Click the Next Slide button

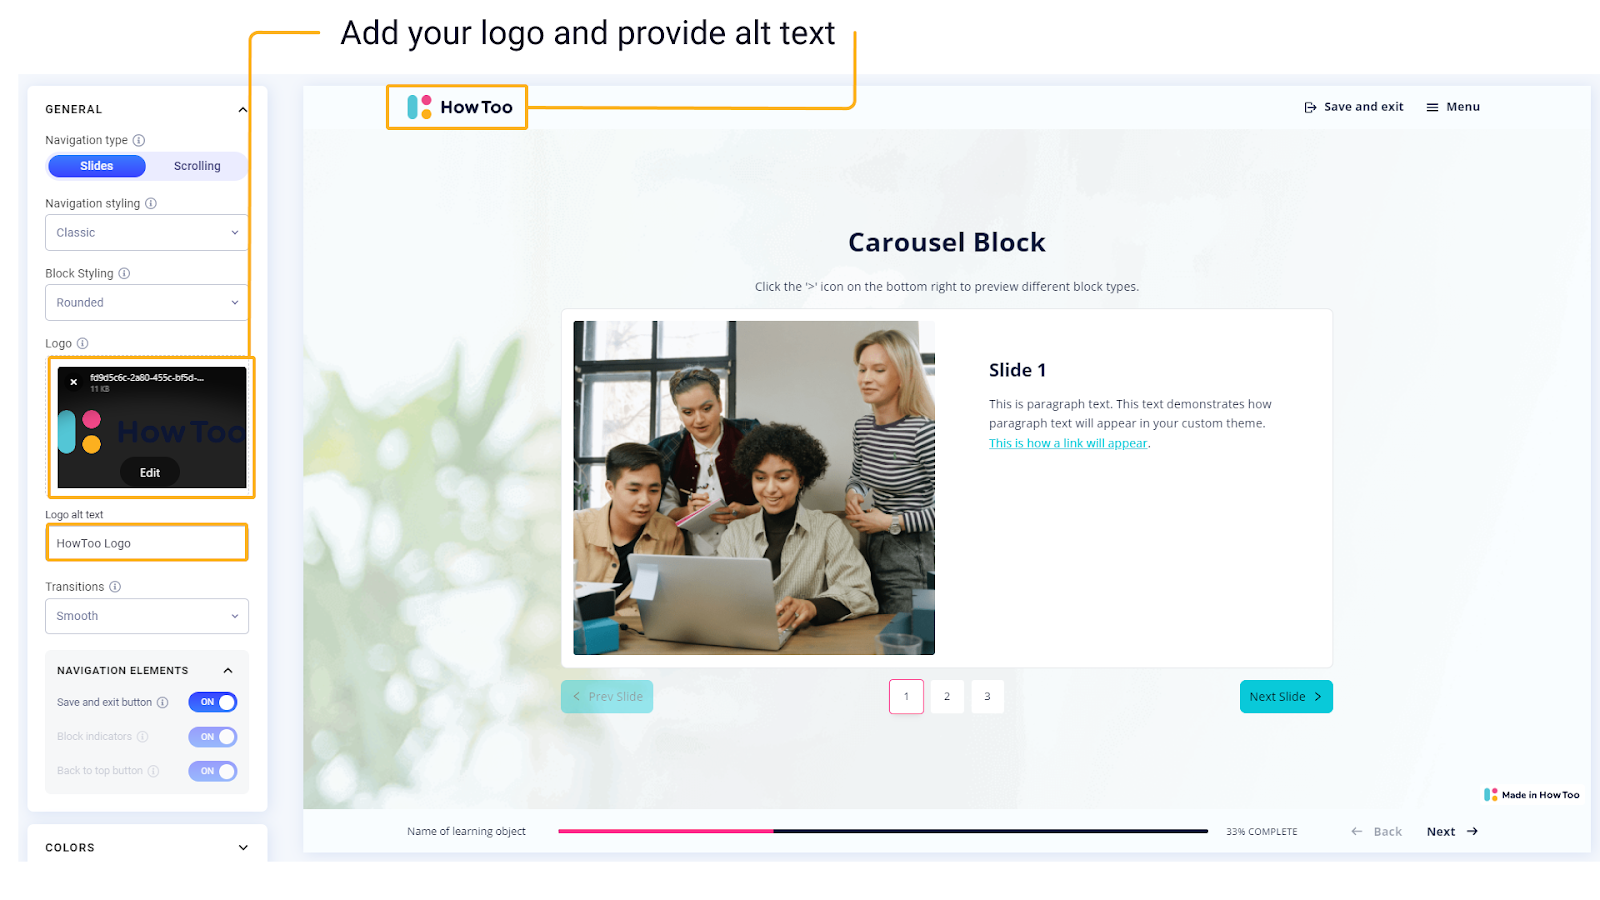tap(1285, 697)
